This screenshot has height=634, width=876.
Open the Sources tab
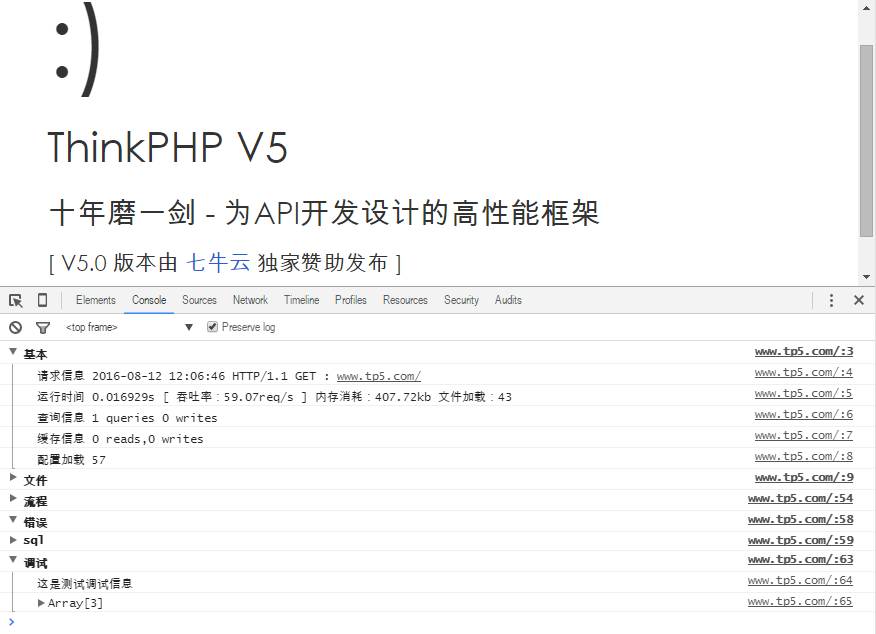[199, 300]
